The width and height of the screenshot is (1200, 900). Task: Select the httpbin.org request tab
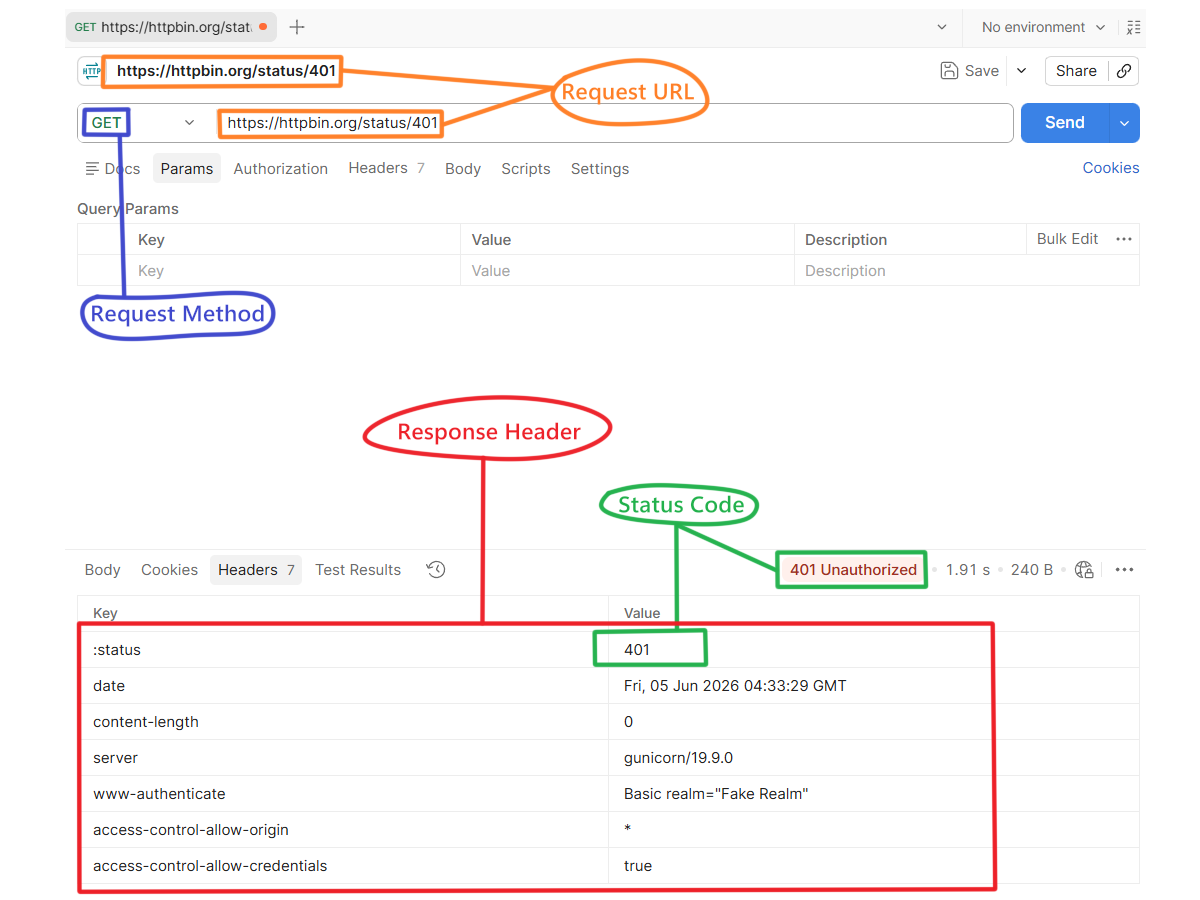click(171, 27)
